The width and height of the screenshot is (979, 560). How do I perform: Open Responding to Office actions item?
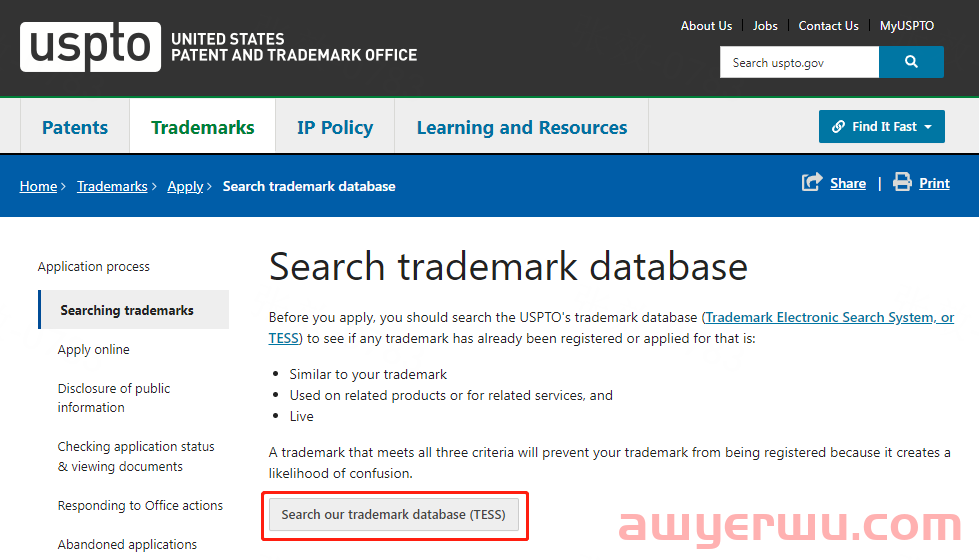(140, 506)
